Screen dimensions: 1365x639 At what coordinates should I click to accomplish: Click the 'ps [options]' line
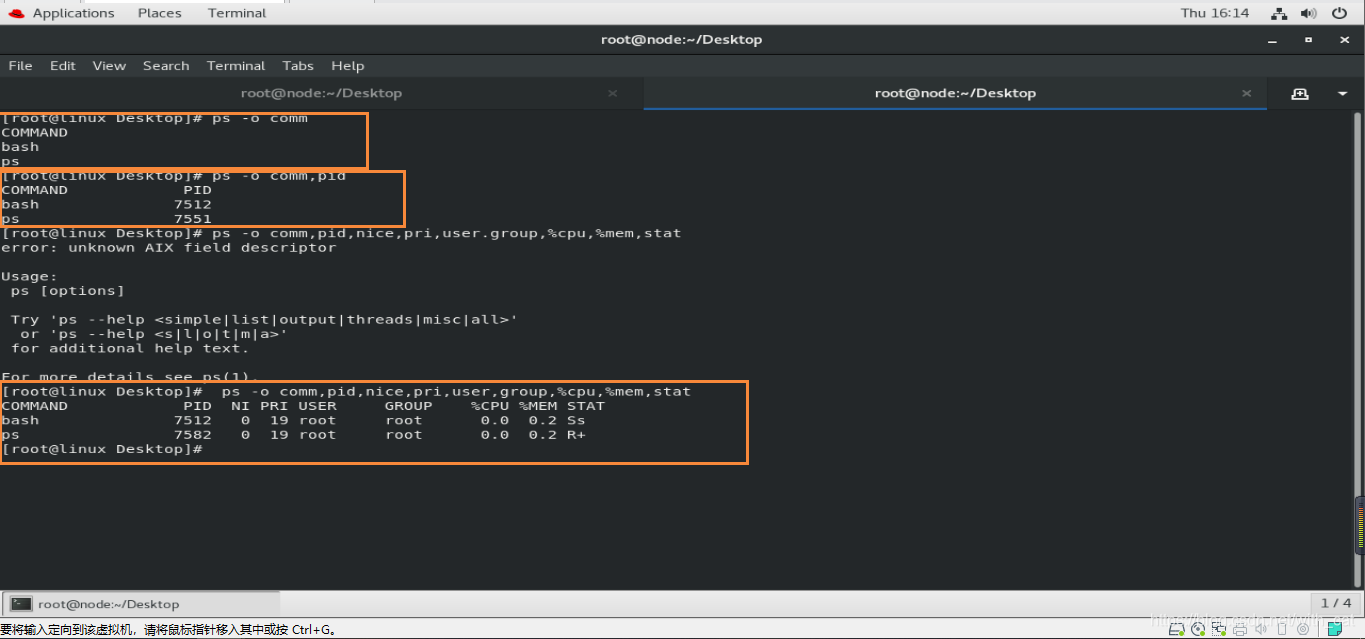pyautogui.click(x=68, y=291)
